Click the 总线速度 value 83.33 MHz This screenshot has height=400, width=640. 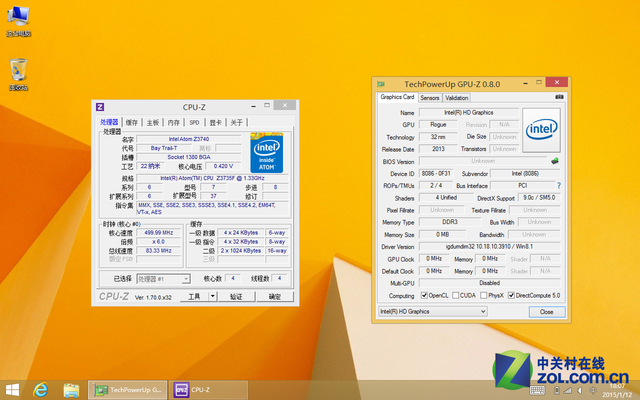(x=159, y=251)
